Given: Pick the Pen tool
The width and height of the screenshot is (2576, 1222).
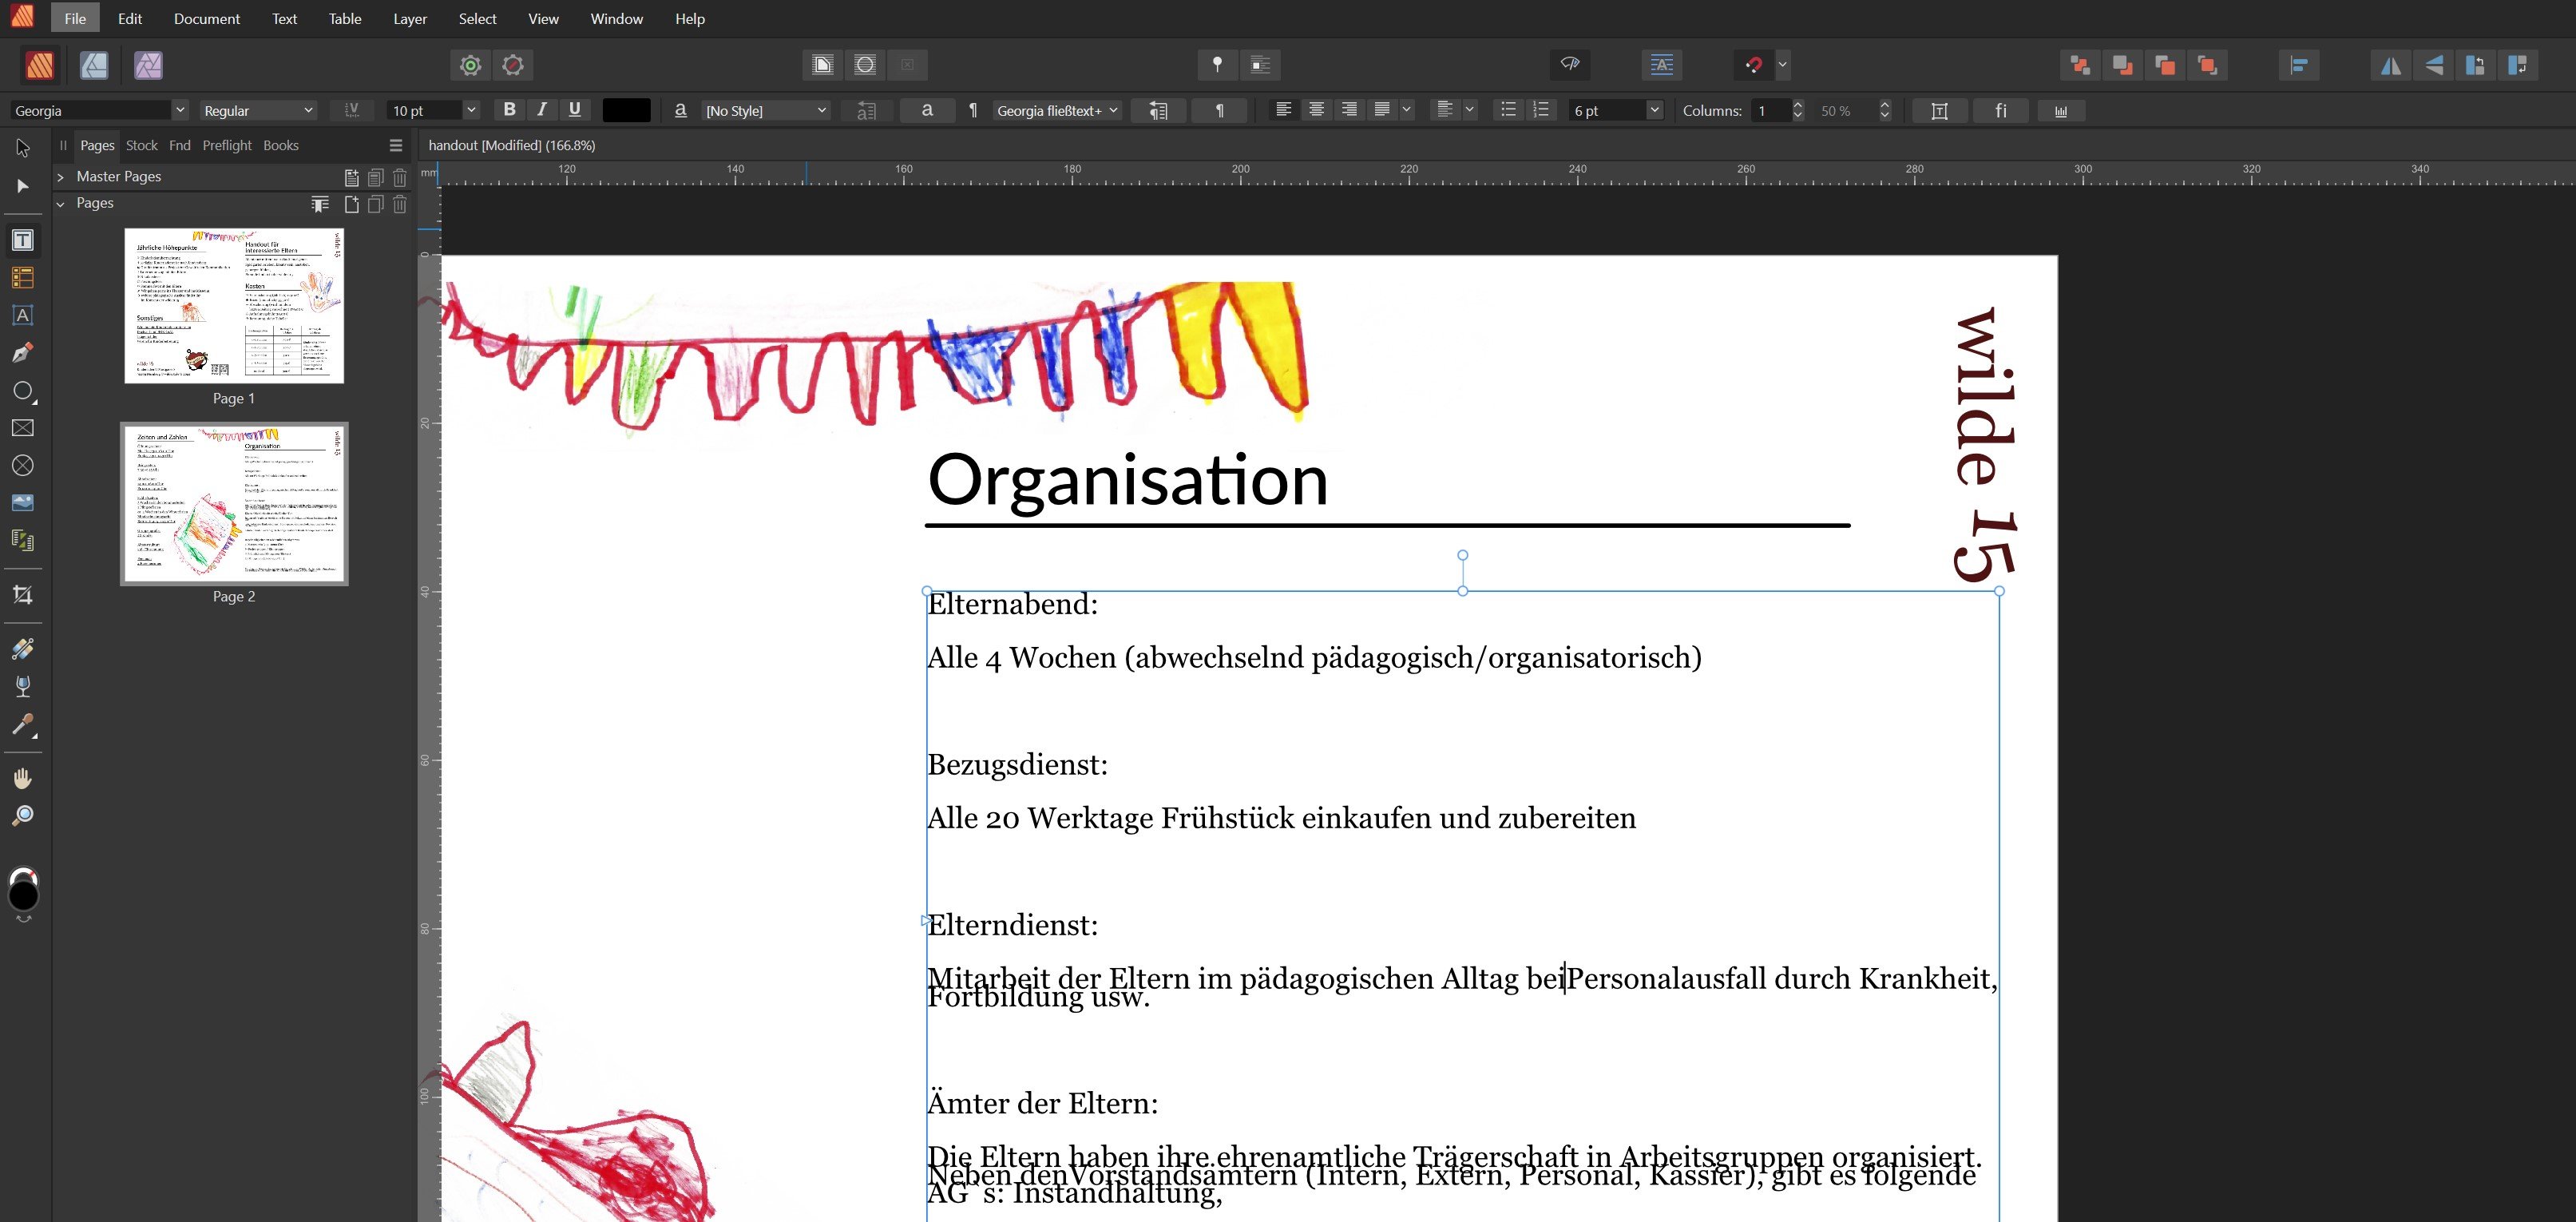Looking at the screenshot, I should pyautogui.click(x=23, y=352).
